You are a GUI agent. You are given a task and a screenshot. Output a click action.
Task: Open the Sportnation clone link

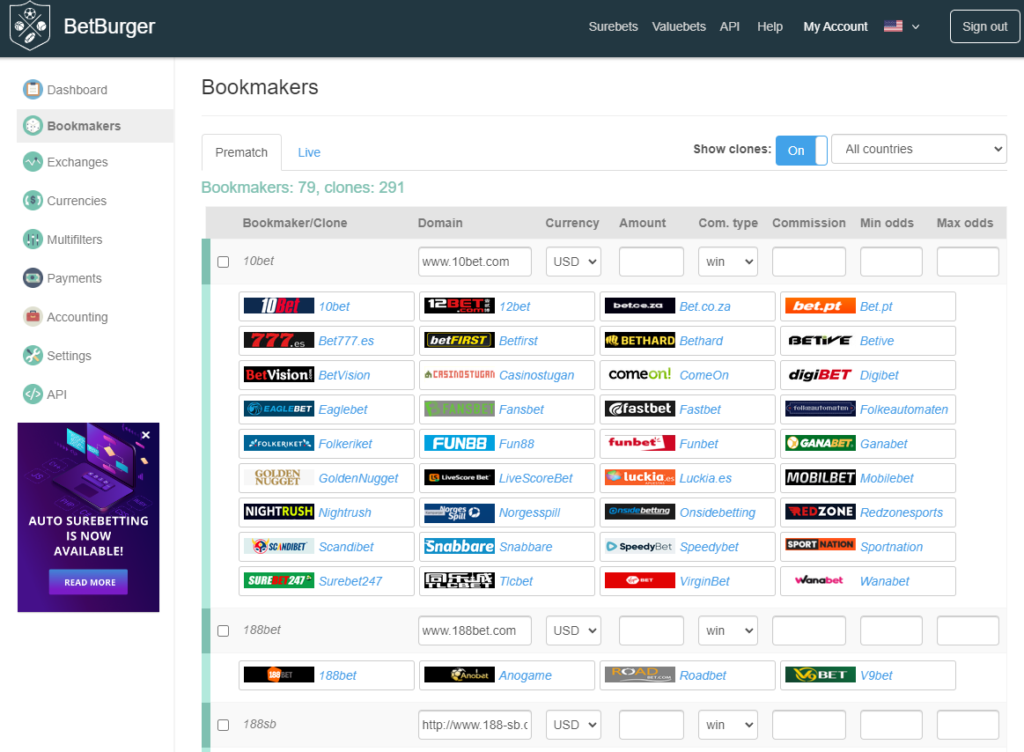(891, 547)
